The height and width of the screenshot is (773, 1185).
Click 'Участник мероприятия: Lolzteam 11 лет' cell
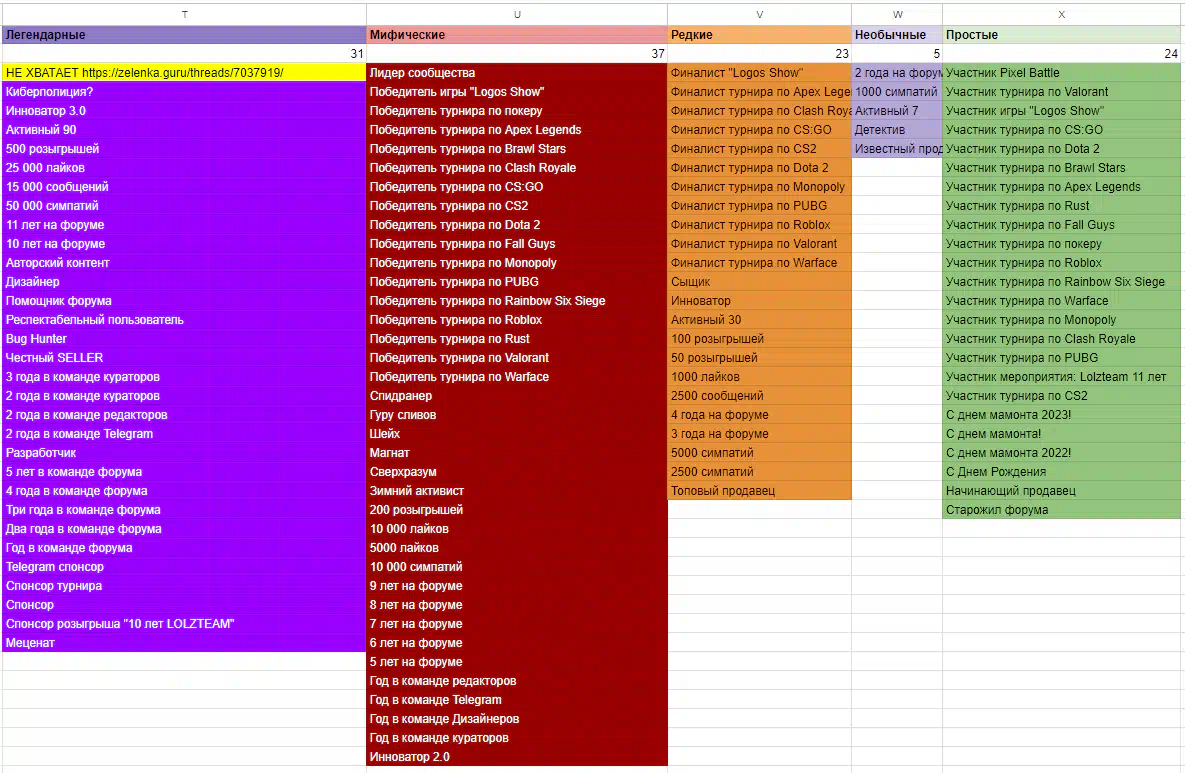[x=1061, y=376]
